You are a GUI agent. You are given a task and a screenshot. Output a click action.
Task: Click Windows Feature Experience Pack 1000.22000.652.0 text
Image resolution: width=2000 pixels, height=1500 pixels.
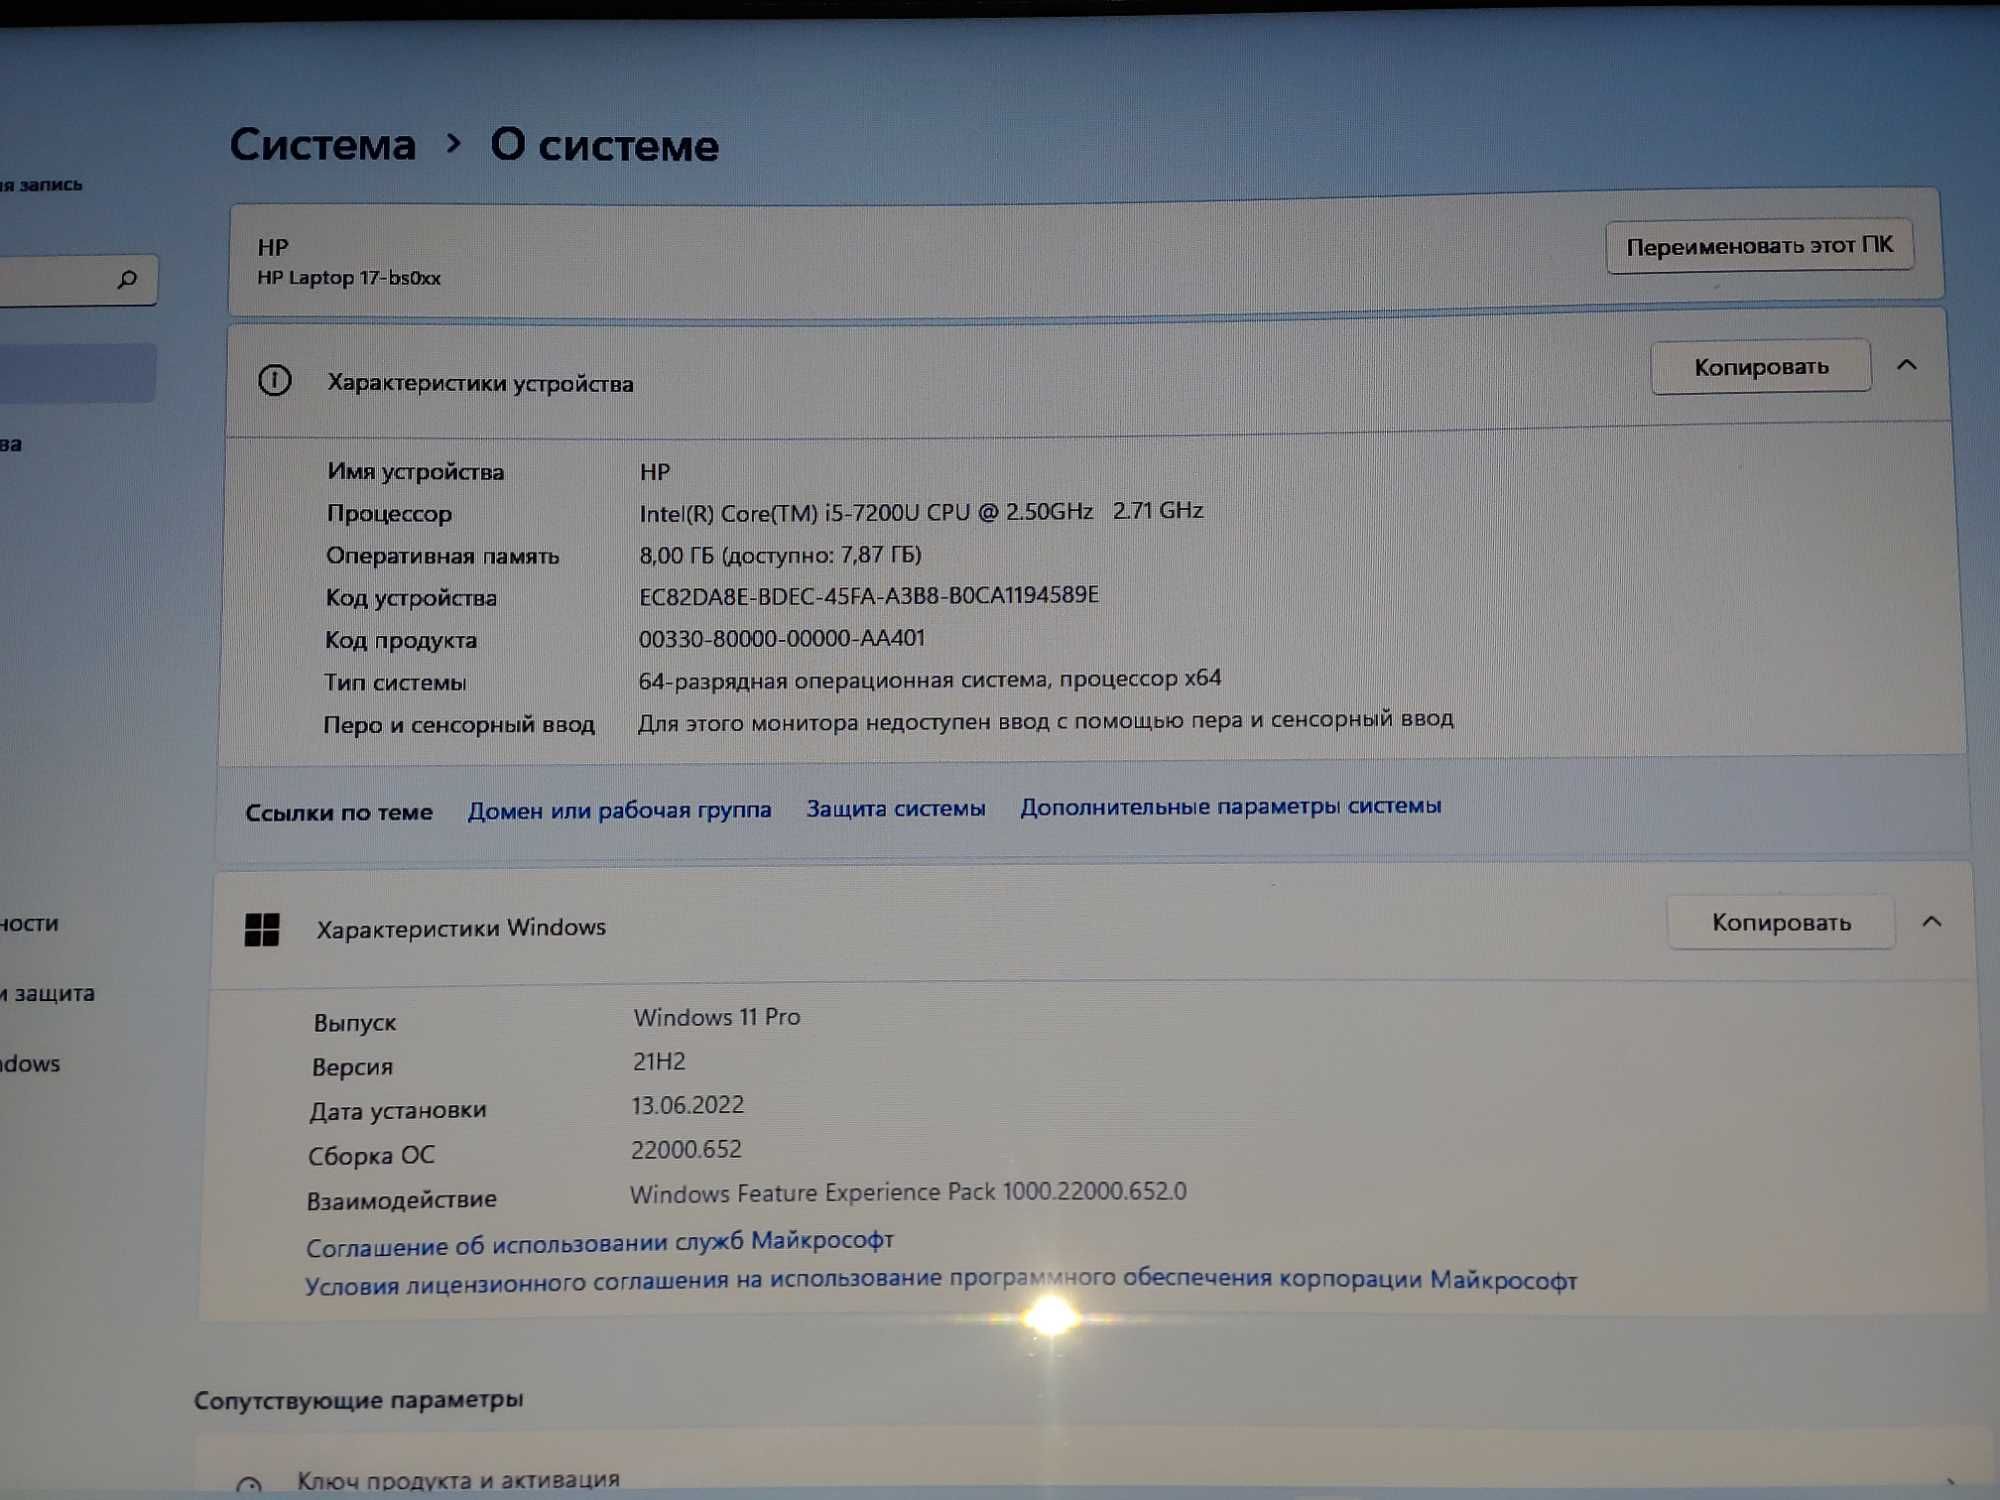908,1192
